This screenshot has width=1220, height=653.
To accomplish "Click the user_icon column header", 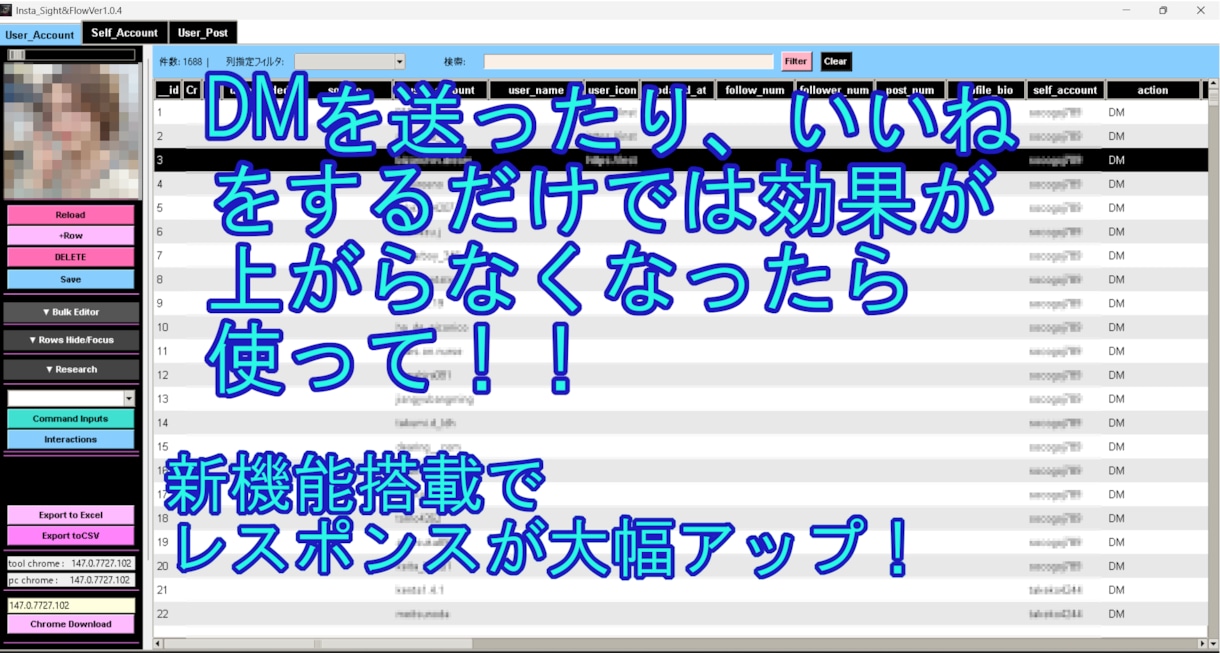I will point(612,90).
